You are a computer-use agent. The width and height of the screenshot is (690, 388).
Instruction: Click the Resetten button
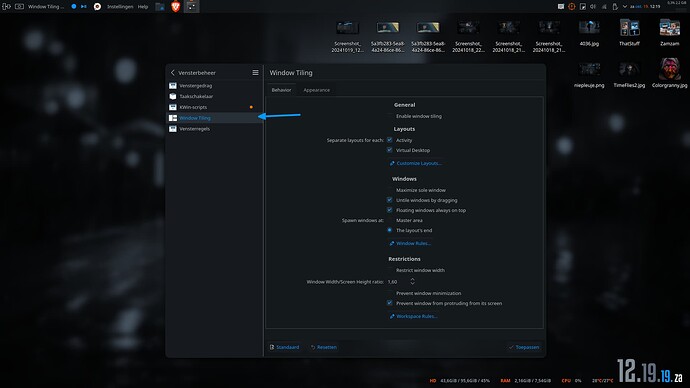click(x=324, y=347)
